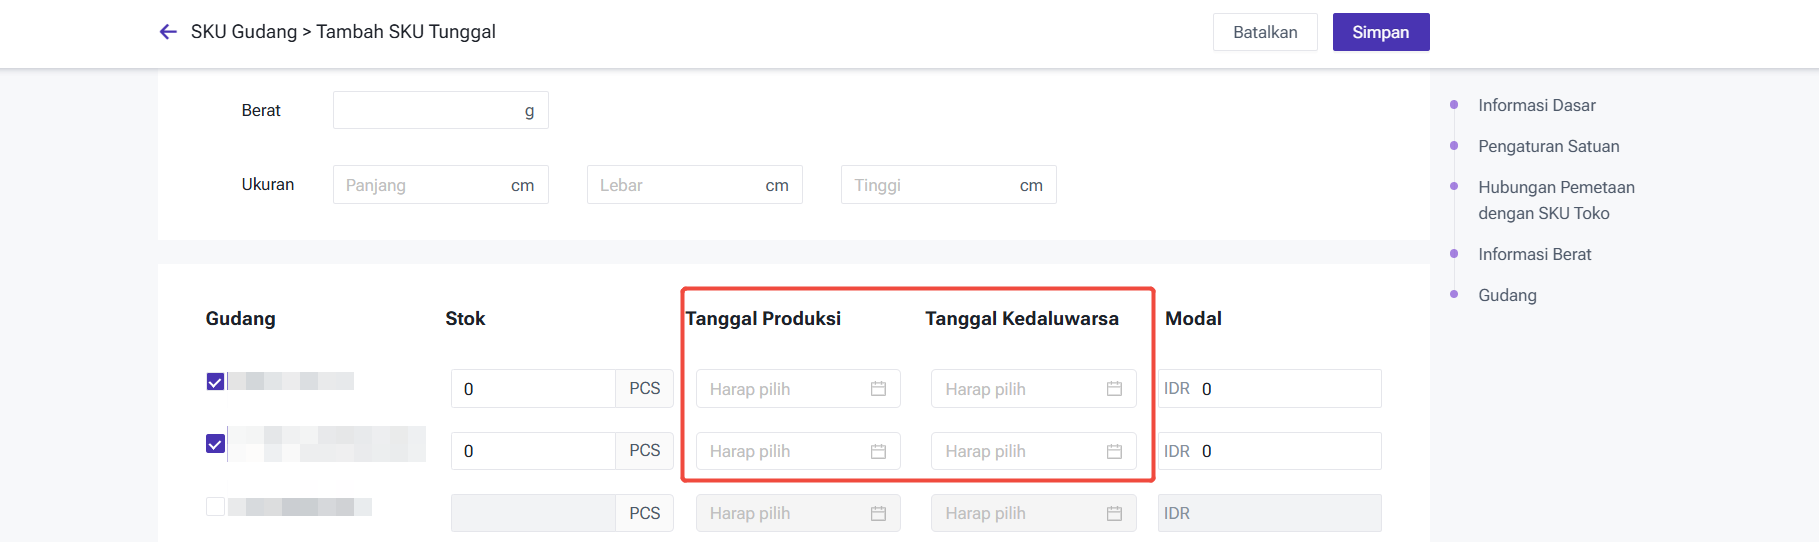
Task: Uncheck the second warehouse checkbox
Action: pos(215,443)
